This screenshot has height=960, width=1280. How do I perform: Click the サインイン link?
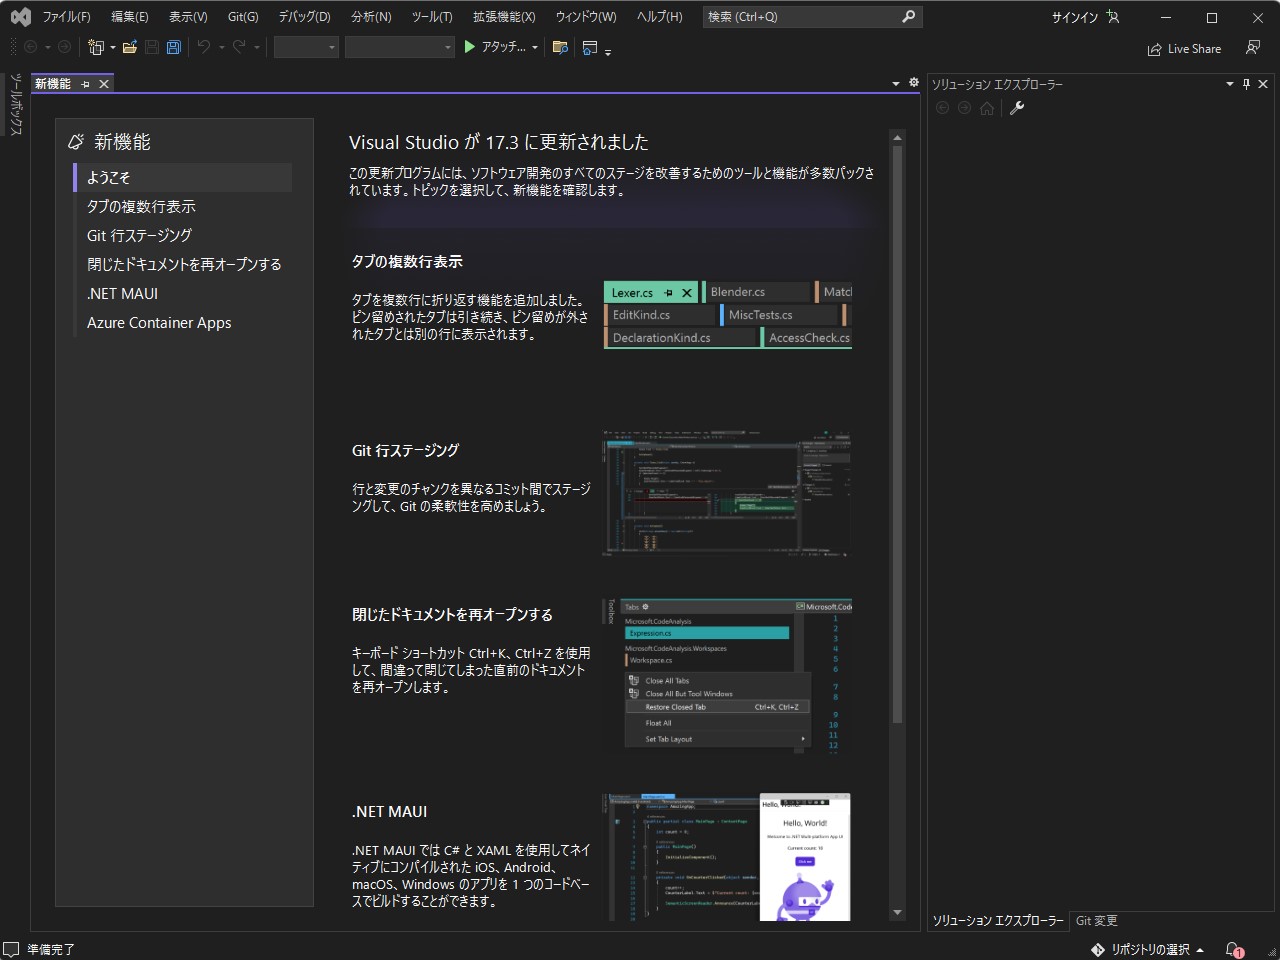click(x=1075, y=17)
